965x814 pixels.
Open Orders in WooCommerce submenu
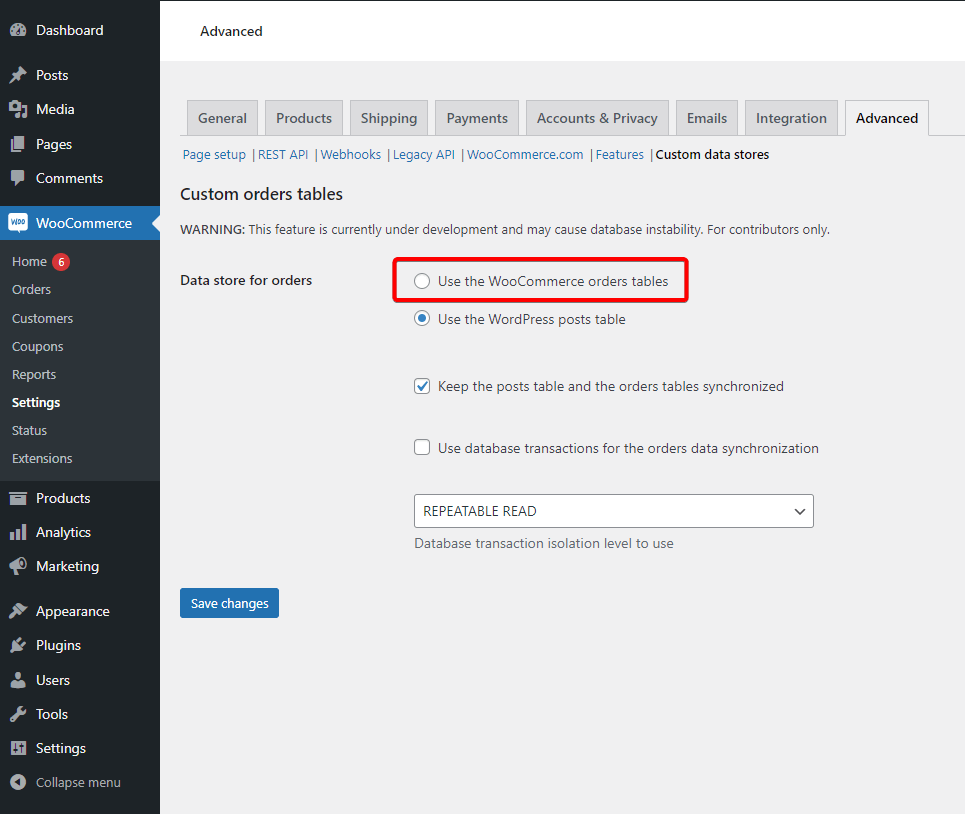click(x=31, y=289)
